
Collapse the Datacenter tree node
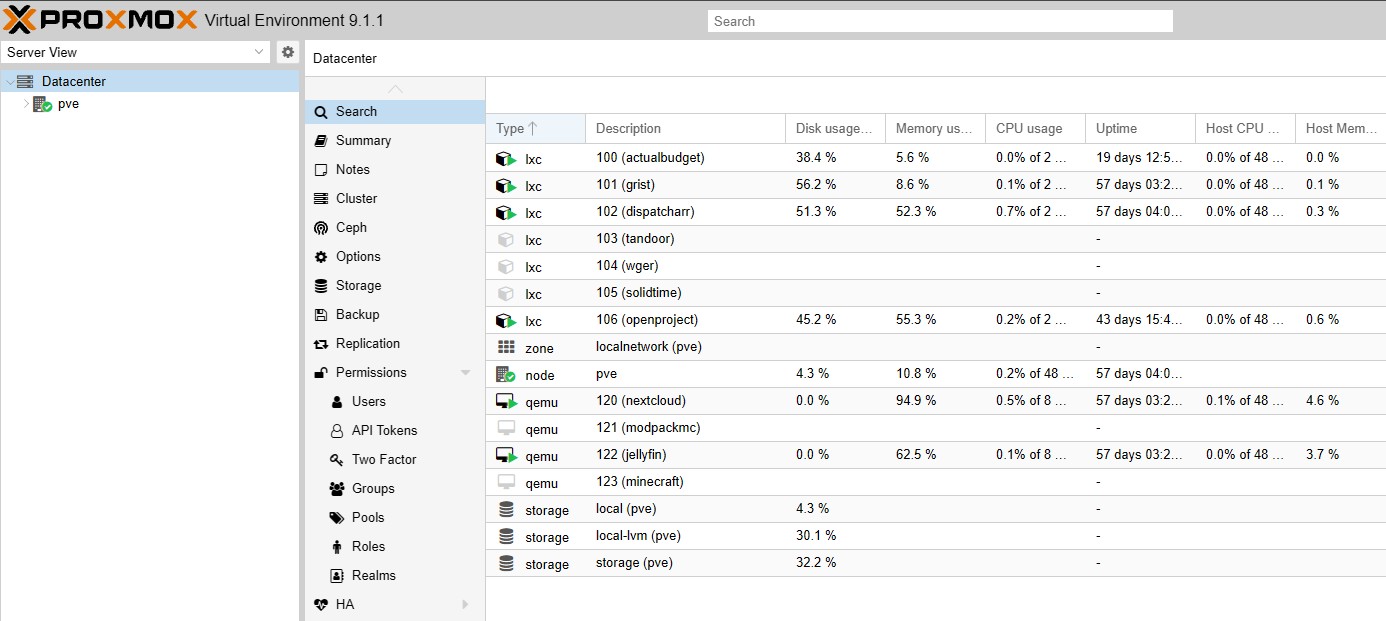tap(10, 82)
